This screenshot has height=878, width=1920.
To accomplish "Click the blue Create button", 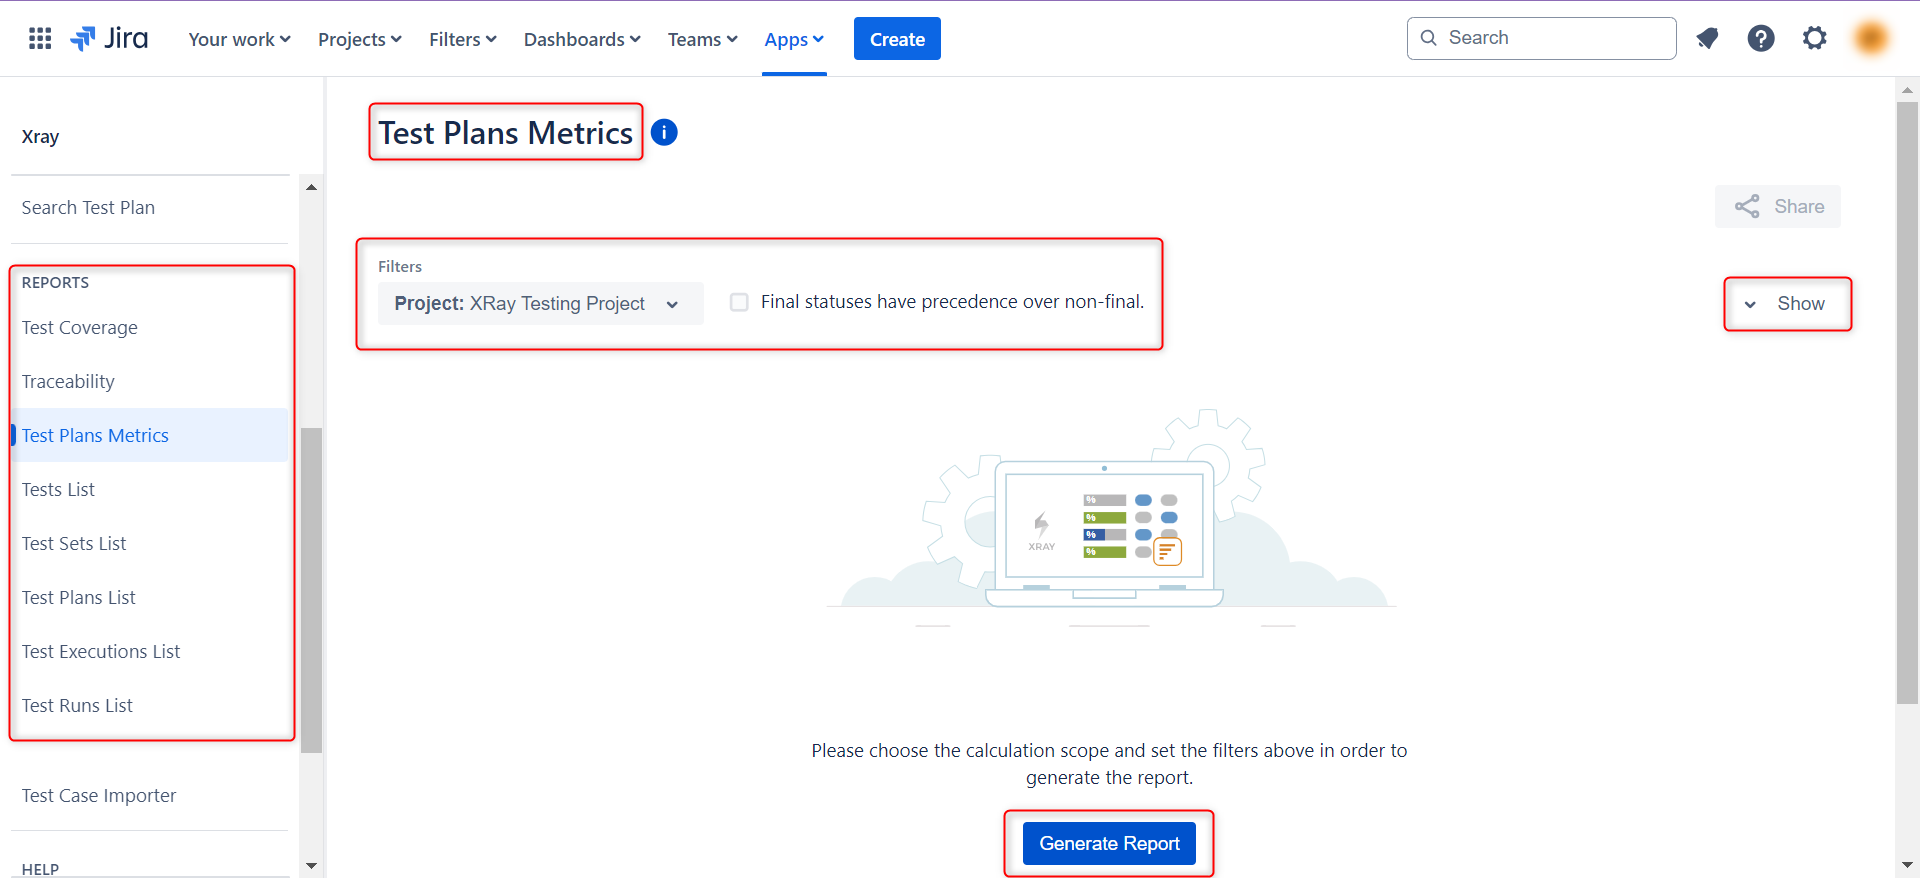I will point(897,39).
